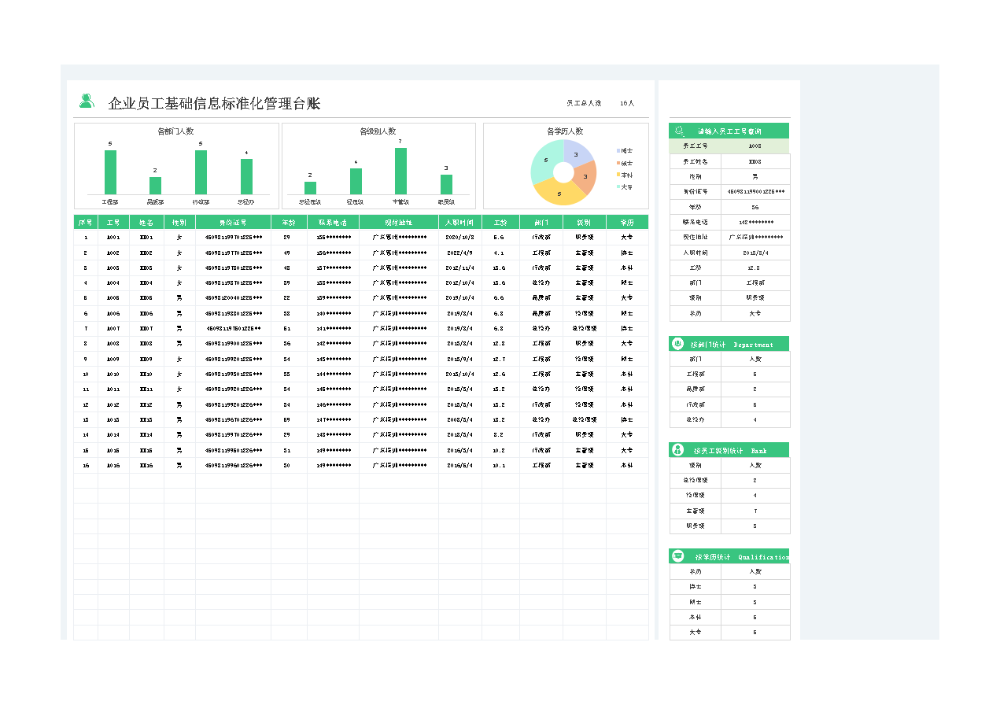Select the 身份证号 column header
The height and width of the screenshot is (716, 1000).
point(233,223)
